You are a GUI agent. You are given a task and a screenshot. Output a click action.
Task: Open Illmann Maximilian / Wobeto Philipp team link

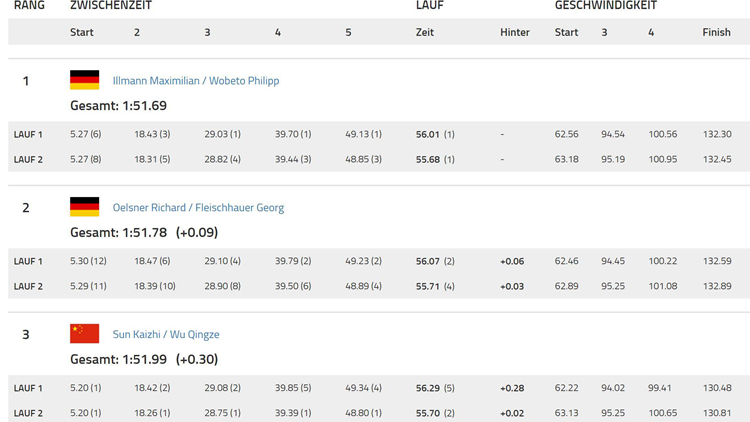point(195,81)
